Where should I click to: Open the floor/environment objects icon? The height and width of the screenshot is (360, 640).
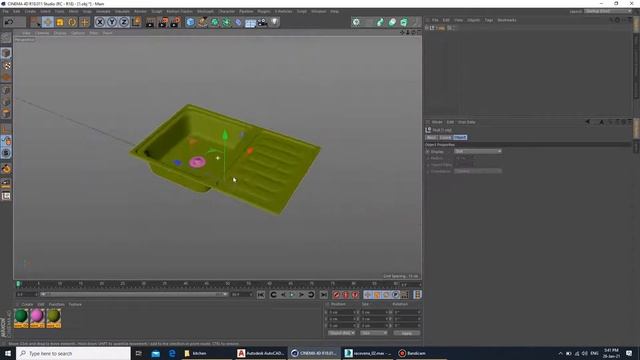250,22
